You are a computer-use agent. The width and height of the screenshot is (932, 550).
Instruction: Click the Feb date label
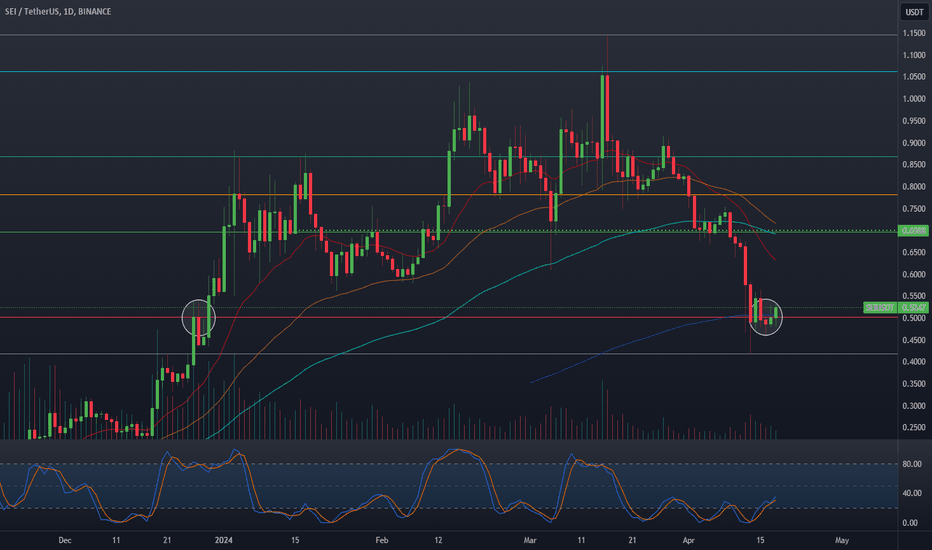tap(382, 540)
